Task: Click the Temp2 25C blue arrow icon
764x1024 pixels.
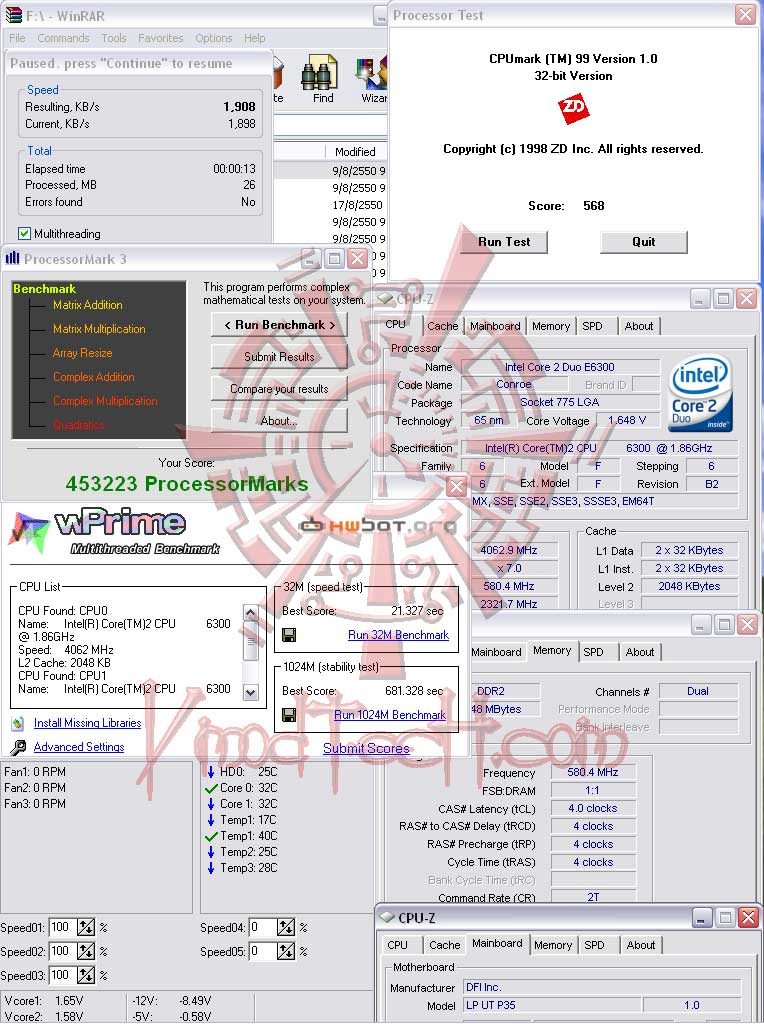Action: tap(211, 852)
